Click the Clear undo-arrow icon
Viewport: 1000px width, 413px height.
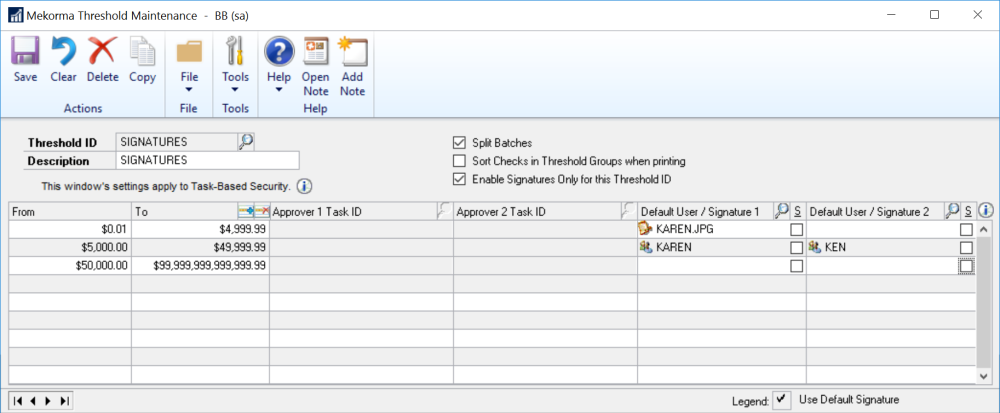pyautogui.click(x=63, y=51)
